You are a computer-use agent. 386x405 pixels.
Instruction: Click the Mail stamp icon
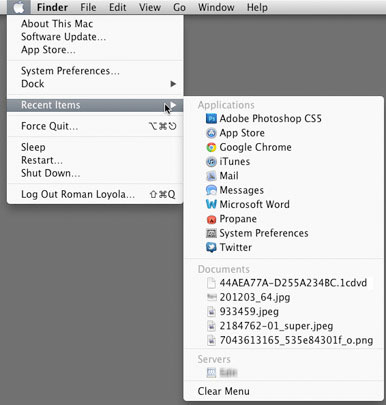pos(211,176)
